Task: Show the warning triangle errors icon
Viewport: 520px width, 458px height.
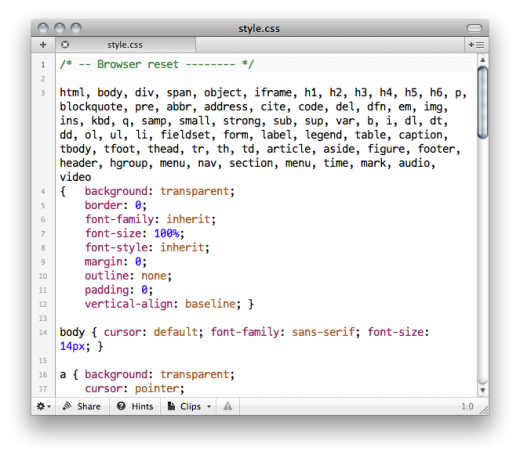Action: (228, 406)
